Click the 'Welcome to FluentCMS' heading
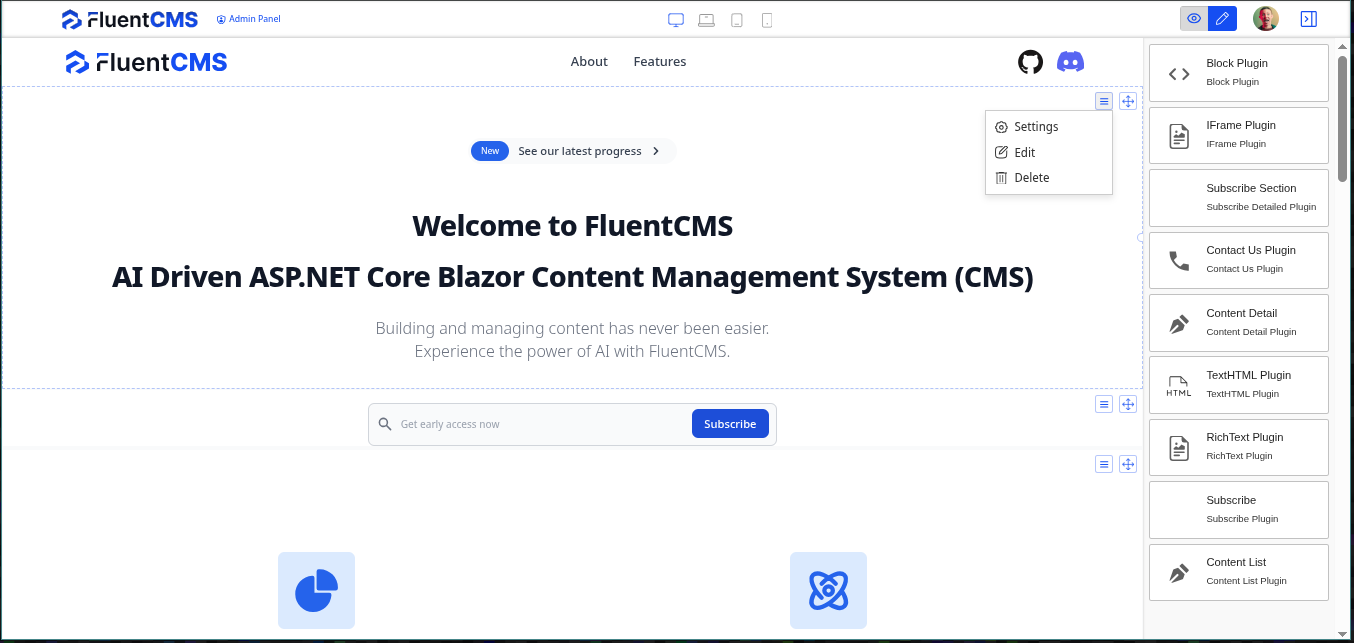Viewport: 1354px width, 643px height. (573, 226)
